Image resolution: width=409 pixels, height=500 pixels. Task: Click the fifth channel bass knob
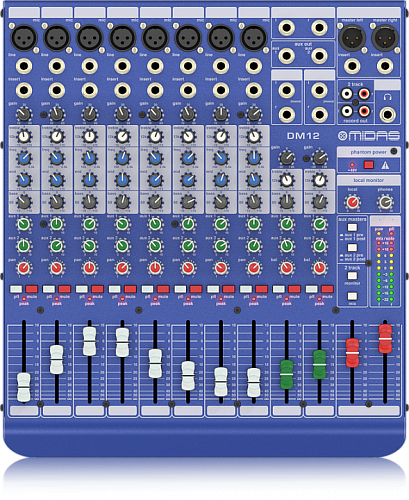[x=155, y=202]
